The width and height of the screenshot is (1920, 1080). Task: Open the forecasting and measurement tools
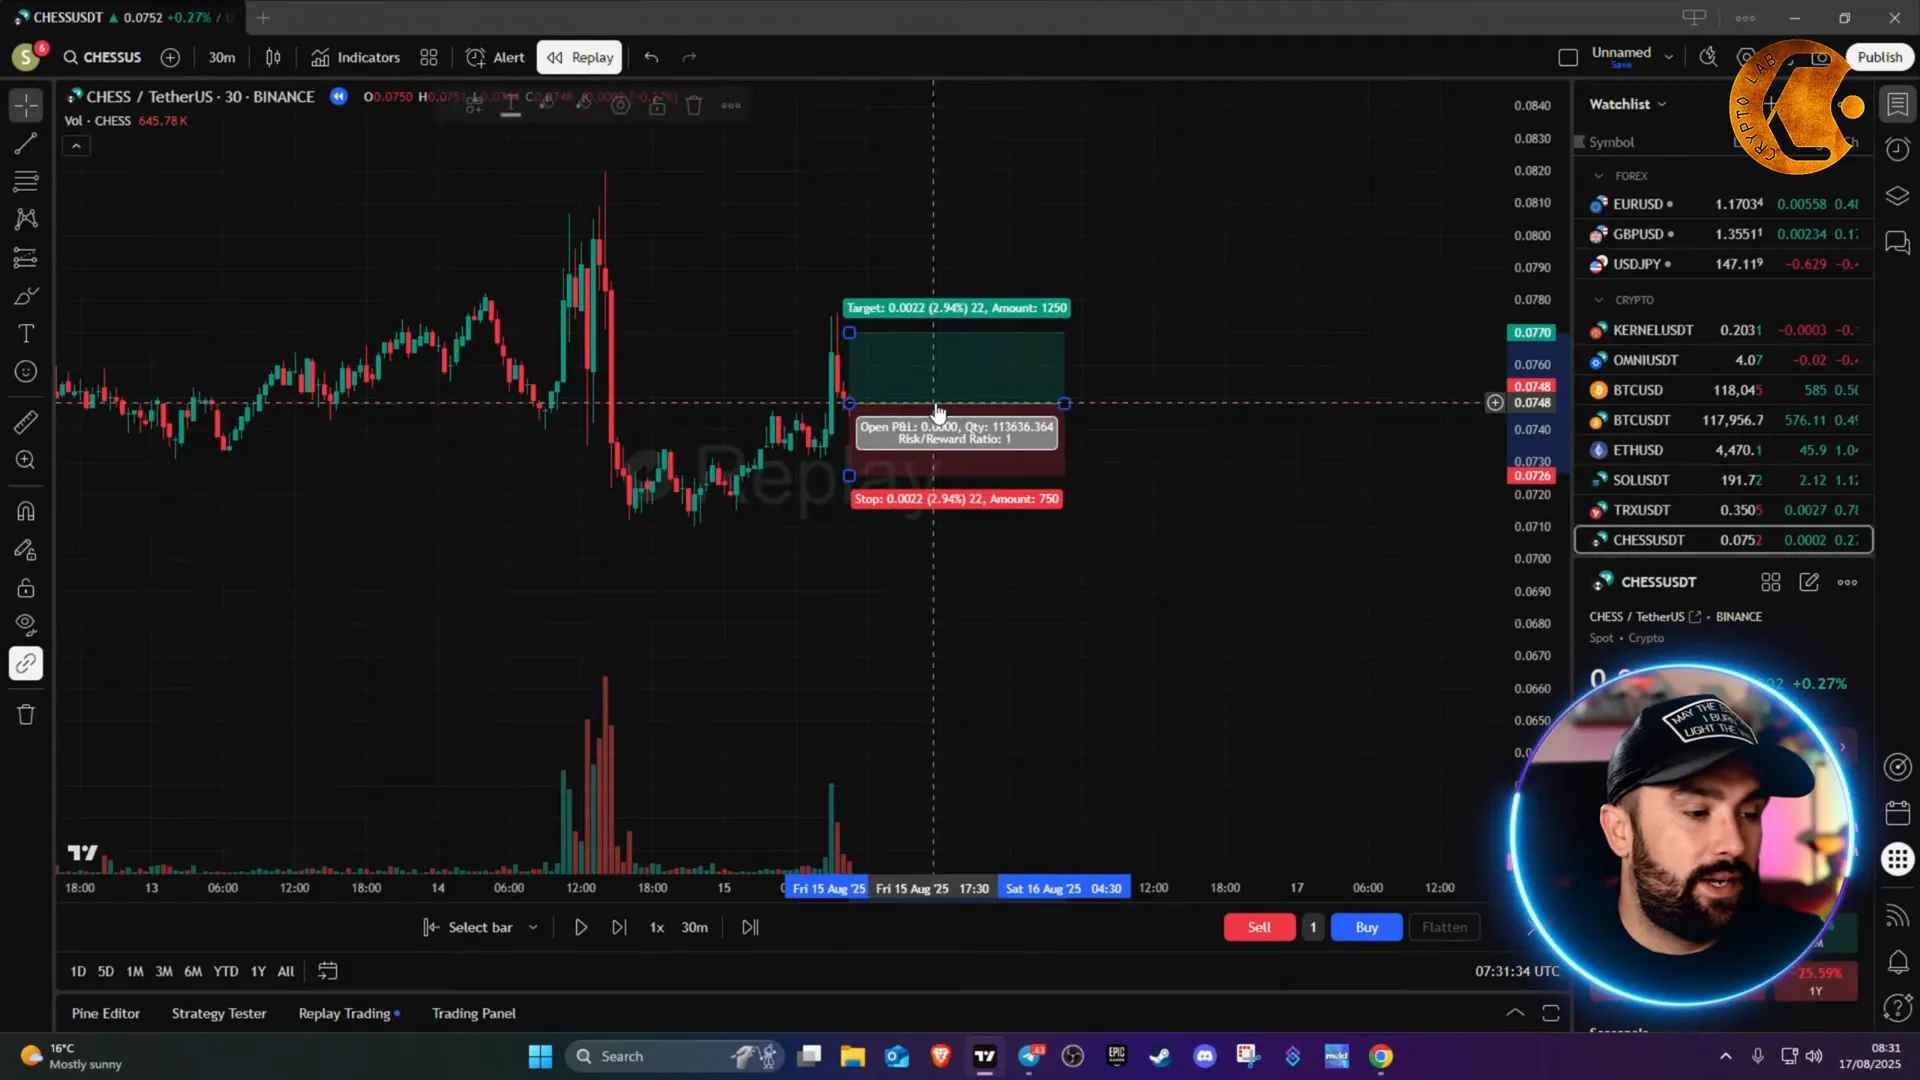26,257
